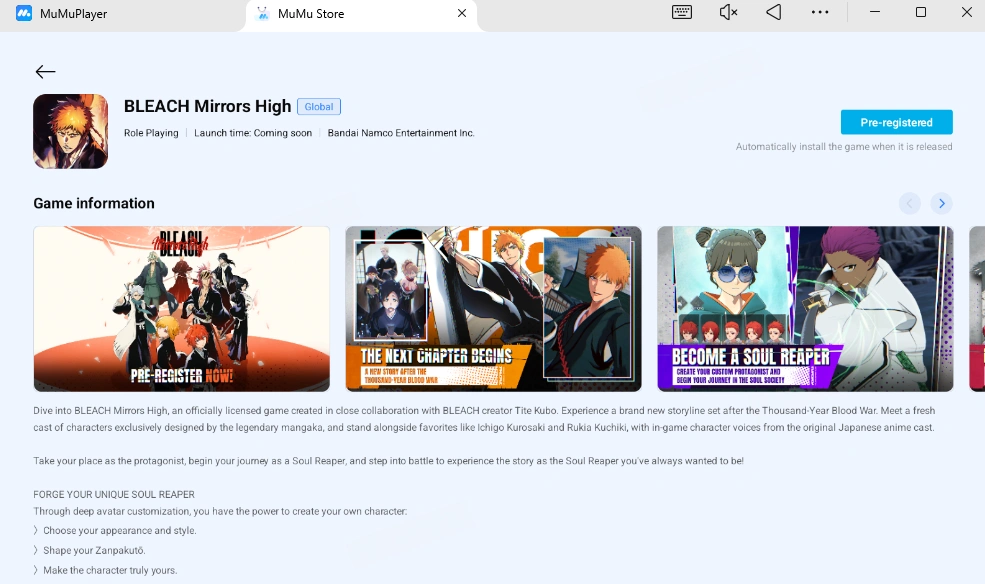This screenshot has width=985, height=584.
Task: Click the Global region tag
Action: pos(319,107)
